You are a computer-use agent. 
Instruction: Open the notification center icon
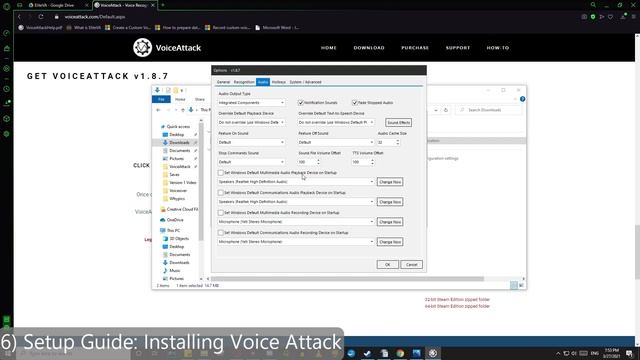pos(629,353)
